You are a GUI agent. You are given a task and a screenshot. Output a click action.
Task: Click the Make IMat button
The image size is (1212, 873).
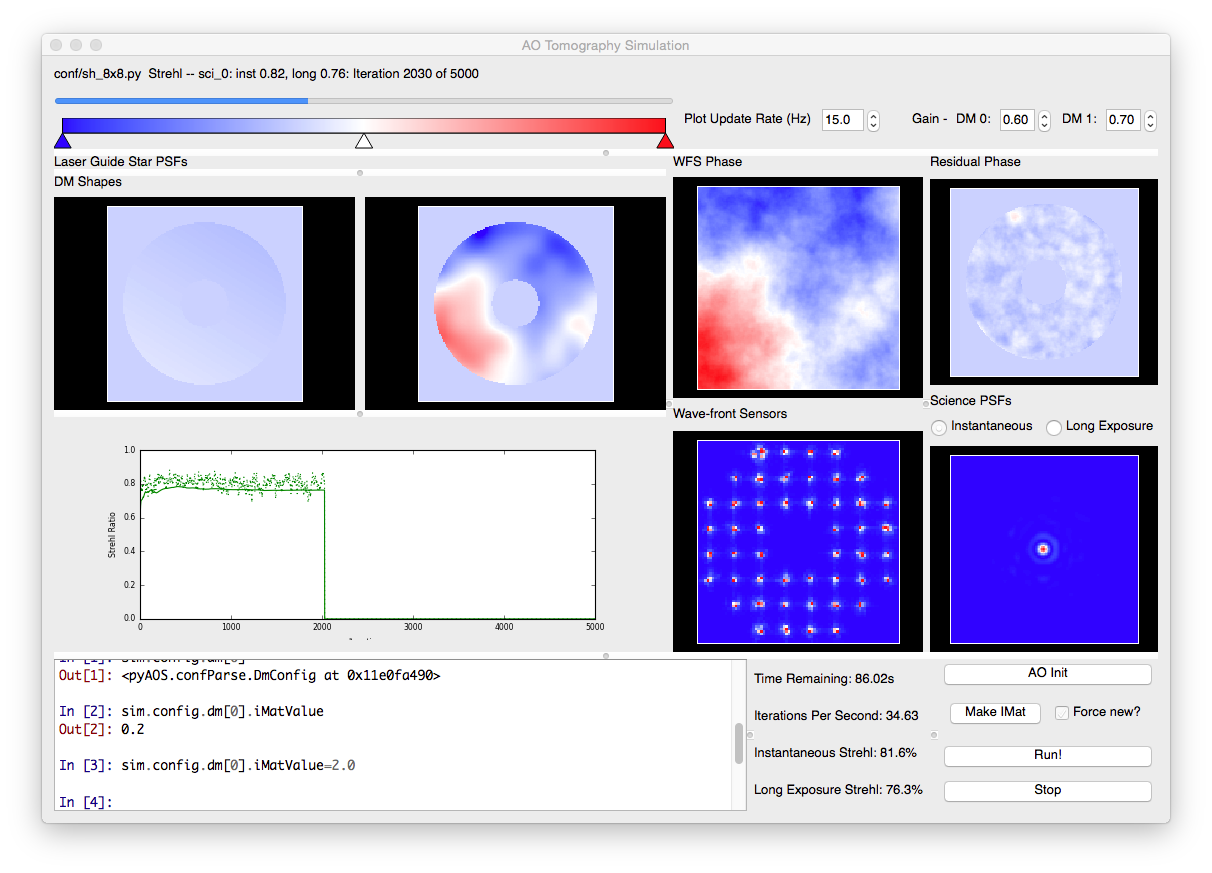tap(994, 713)
